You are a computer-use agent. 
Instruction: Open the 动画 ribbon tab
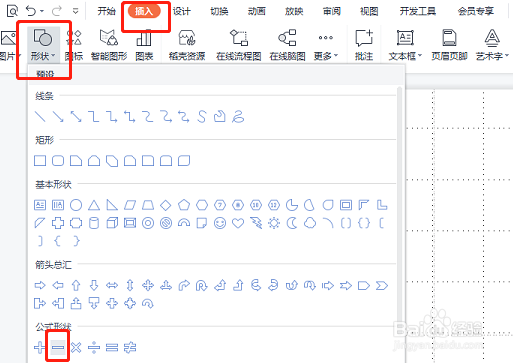(257, 11)
